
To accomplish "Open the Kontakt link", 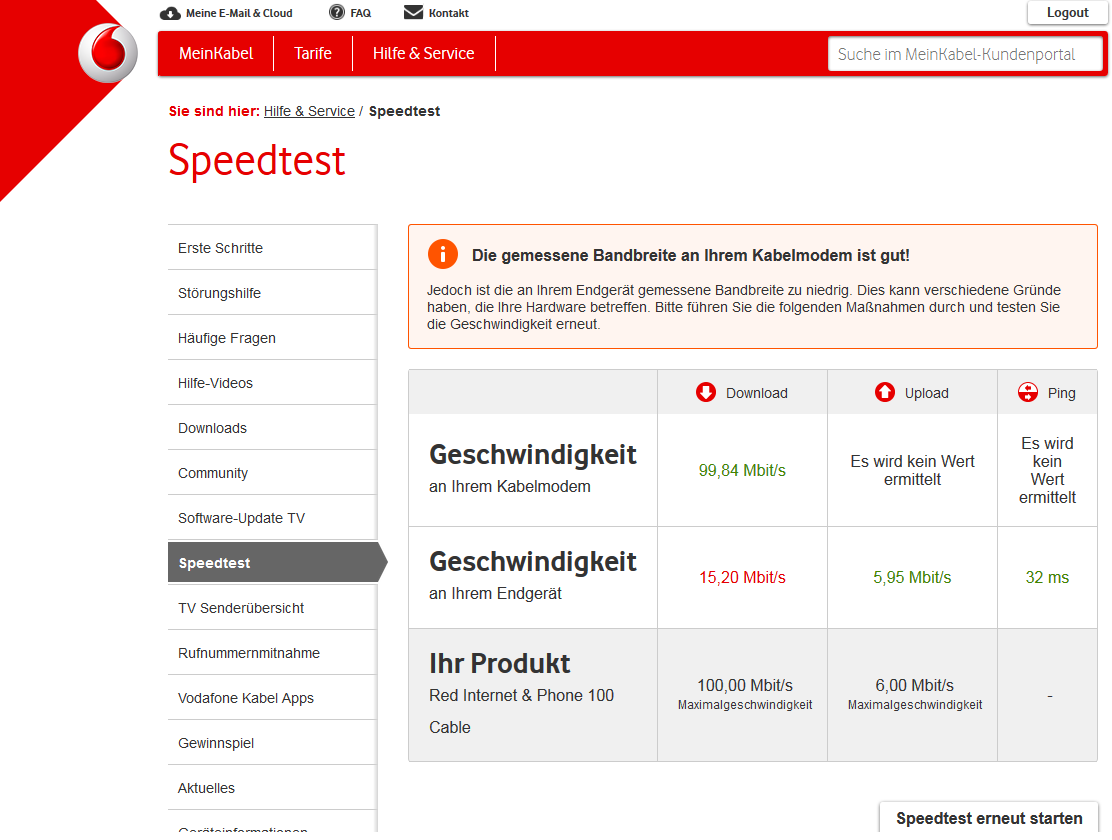I will pos(448,13).
